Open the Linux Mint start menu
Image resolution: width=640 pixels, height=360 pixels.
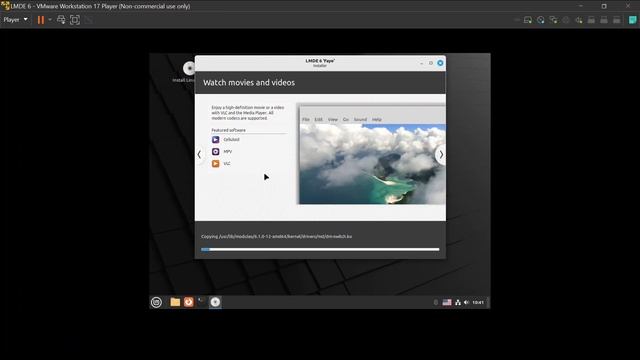coord(156,302)
